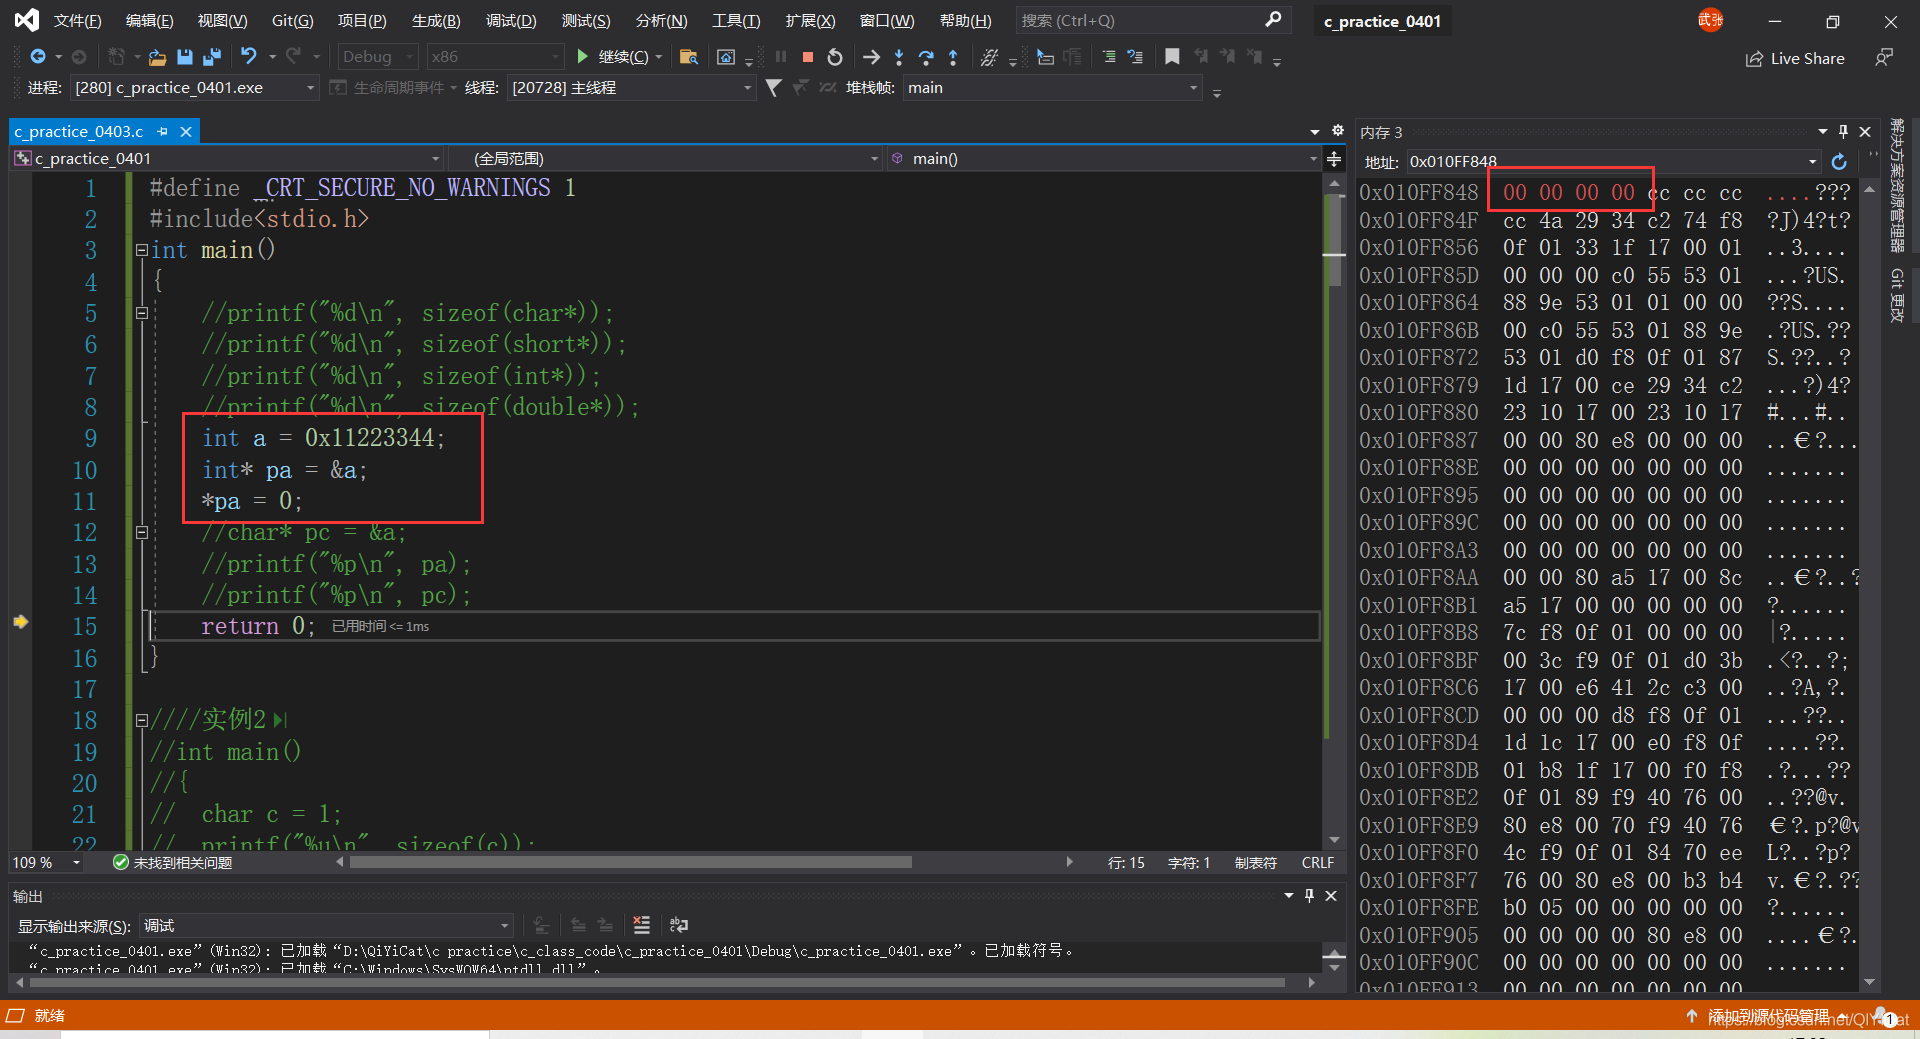Click the CRLF line ending indicator
Viewport: 1920px width, 1039px height.
[1317, 862]
